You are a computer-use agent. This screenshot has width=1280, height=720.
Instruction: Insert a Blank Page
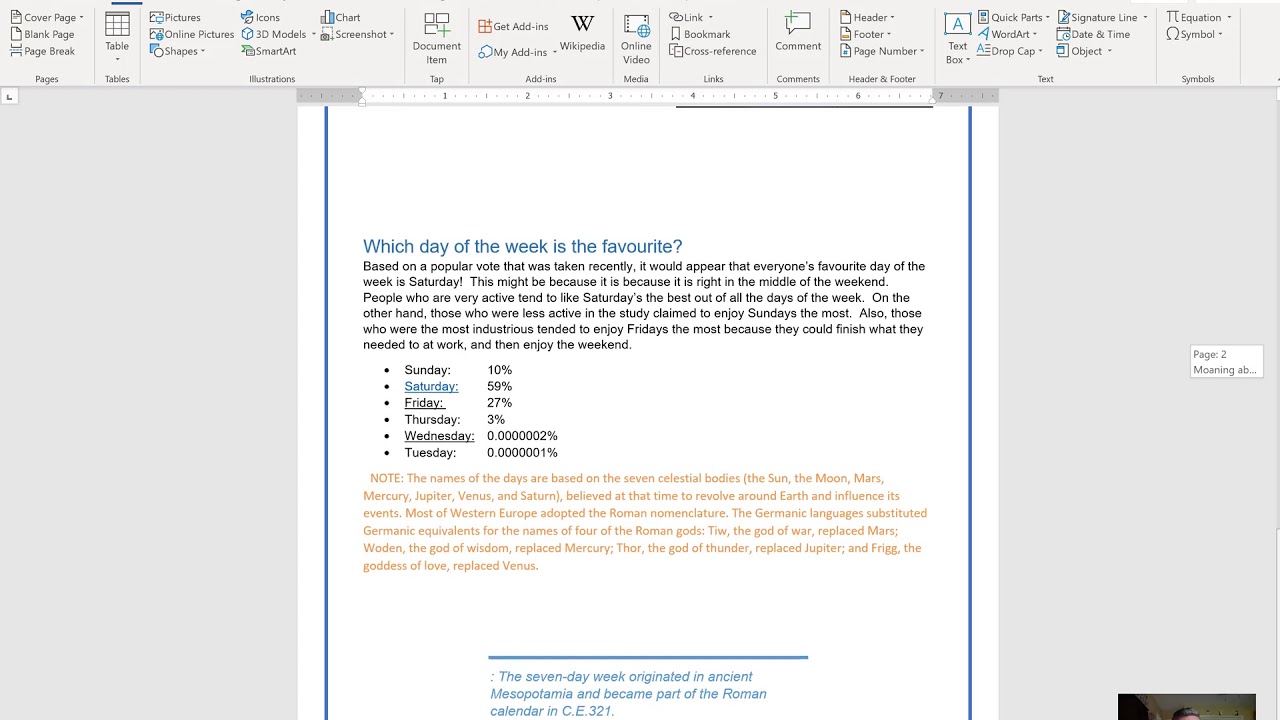42,34
